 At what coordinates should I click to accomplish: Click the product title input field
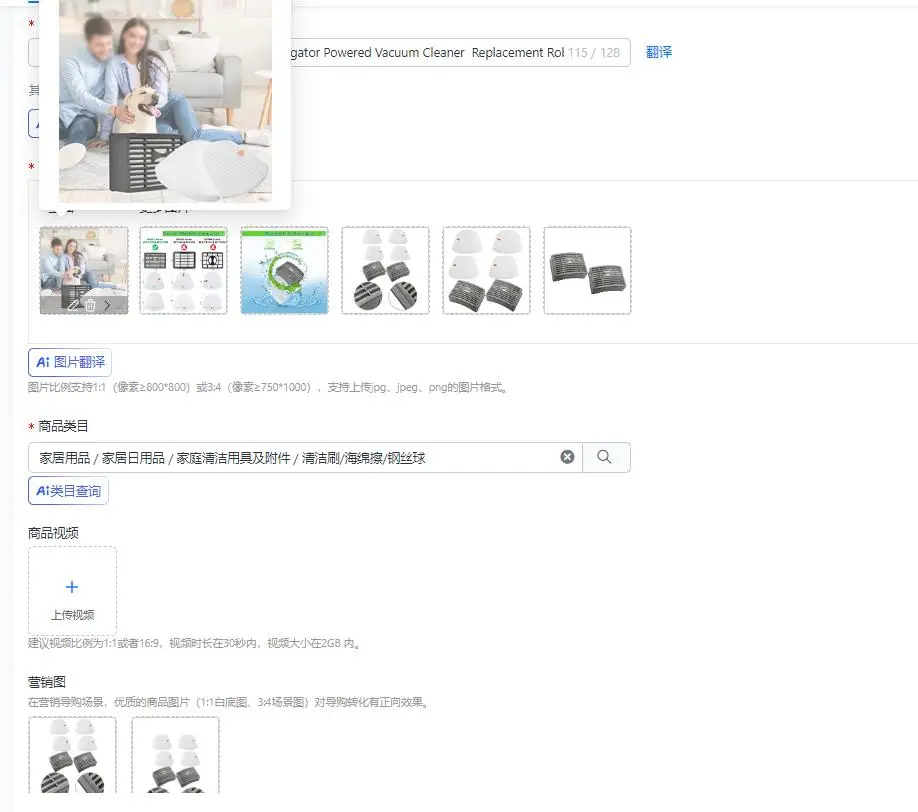pos(329,53)
